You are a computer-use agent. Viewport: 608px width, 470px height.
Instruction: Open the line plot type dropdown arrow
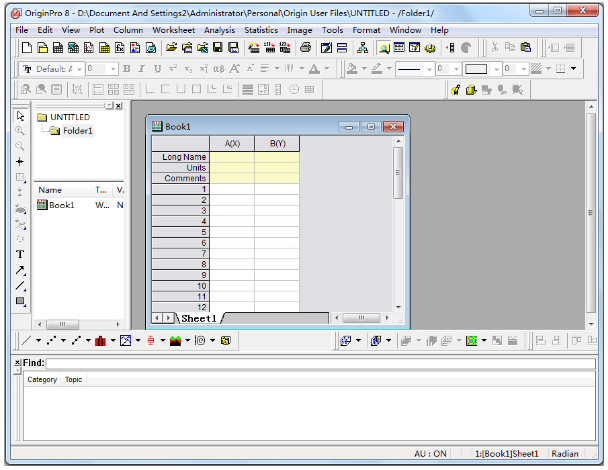38,341
